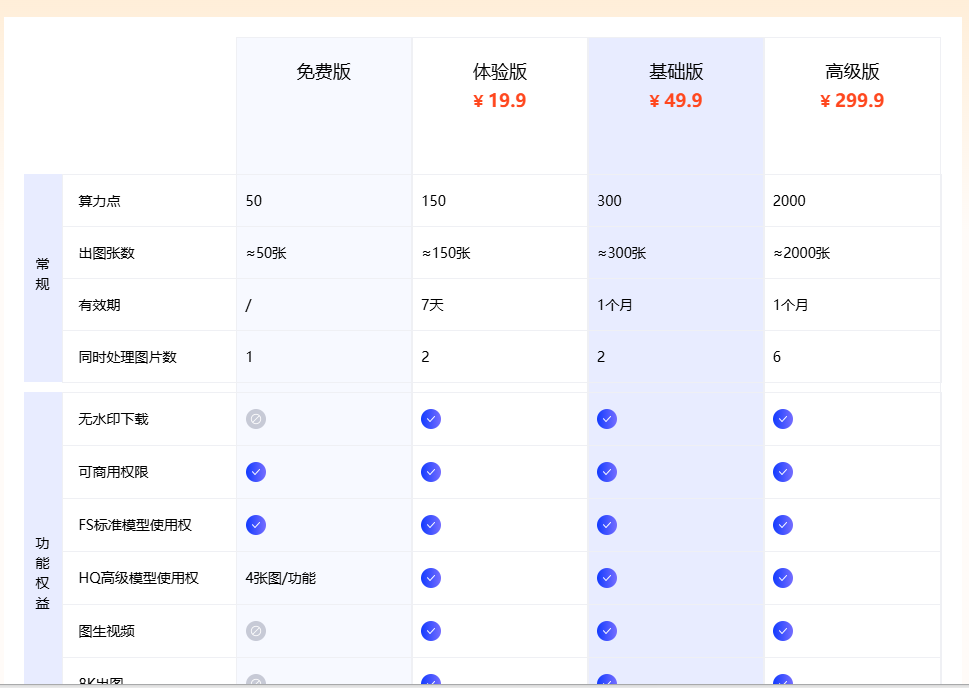Image resolution: width=969 pixels, height=688 pixels.
Task: Select the 高级版 plan header
Action: 852,72
